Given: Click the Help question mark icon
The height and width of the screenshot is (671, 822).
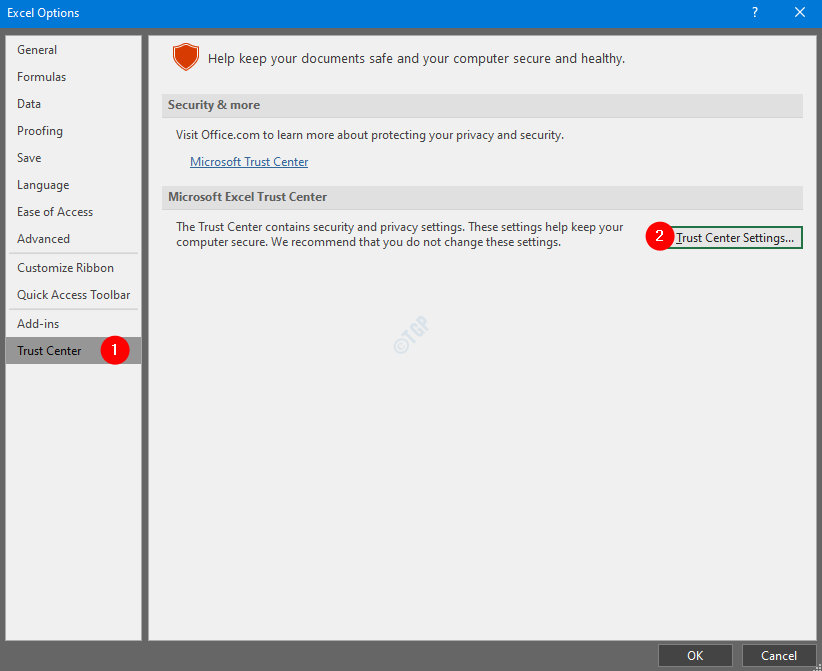Looking at the screenshot, I should [x=754, y=13].
